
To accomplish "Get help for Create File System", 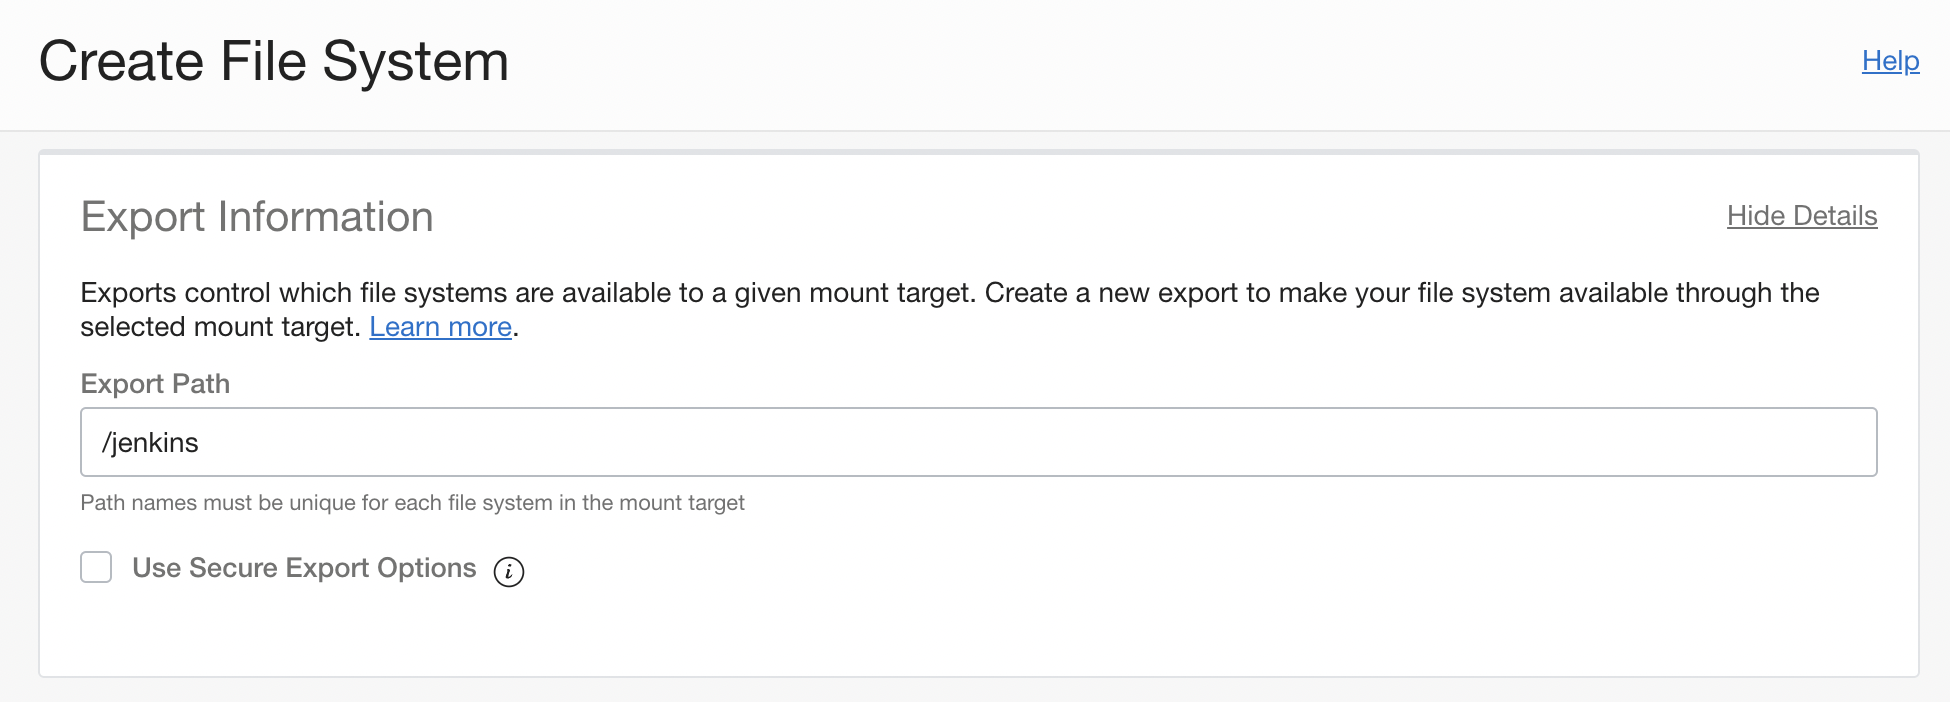I will pyautogui.click(x=1890, y=61).
